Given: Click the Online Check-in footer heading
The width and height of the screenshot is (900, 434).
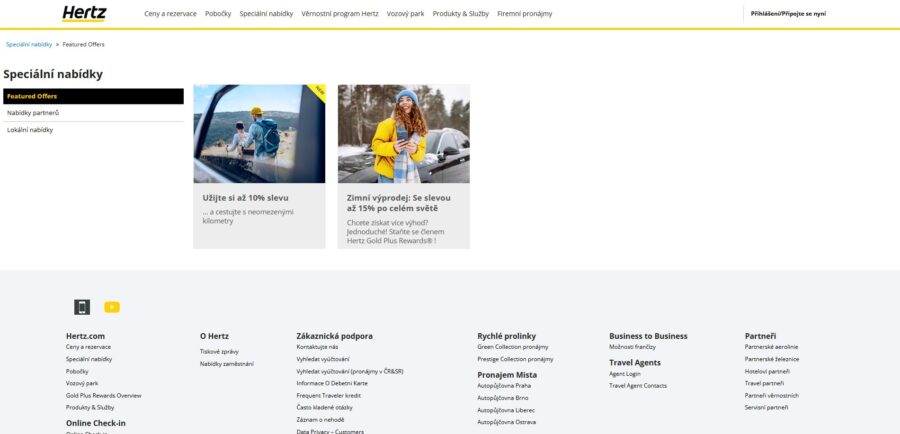Looking at the screenshot, I should [x=96, y=423].
